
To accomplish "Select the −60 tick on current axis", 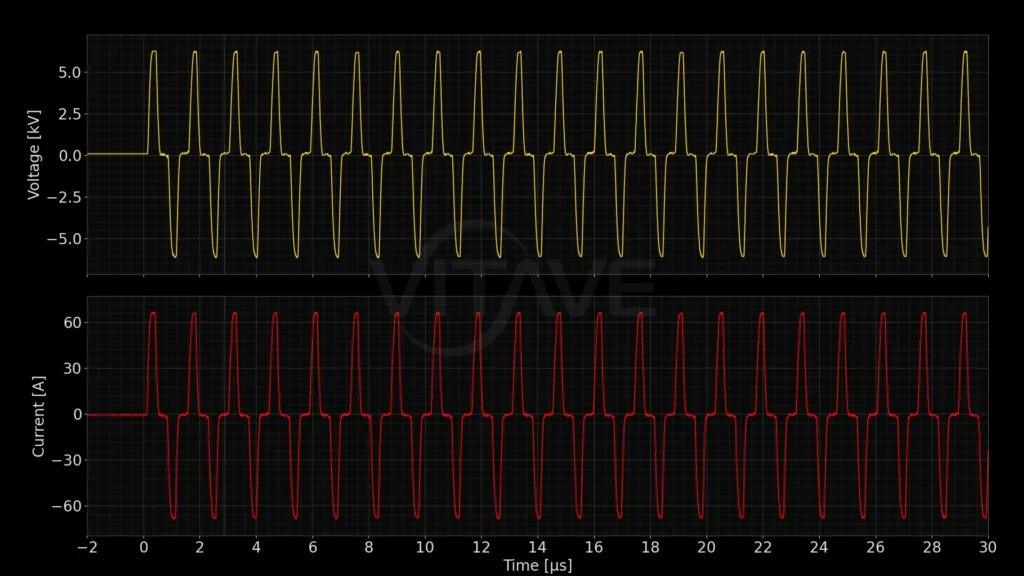I will point(67,506).
